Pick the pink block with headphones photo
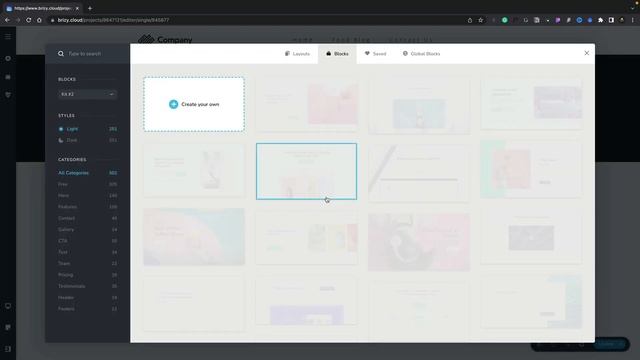Viewport: 640px width, 360px height. pyautogui.click(x=419, y=242)
